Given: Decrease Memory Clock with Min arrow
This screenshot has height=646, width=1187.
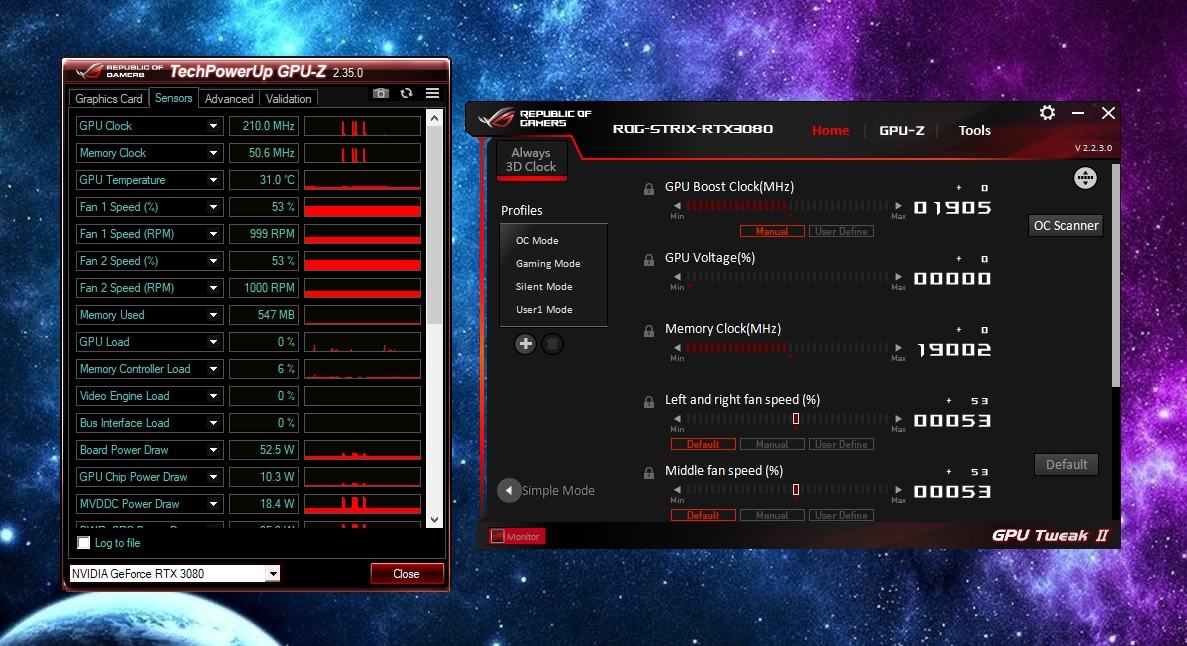Looking at the screenshot, I should point(677,348).
